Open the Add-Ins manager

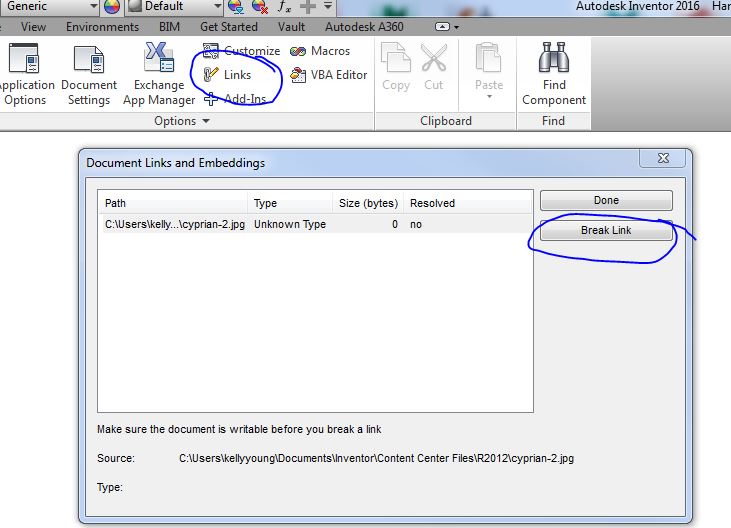pyautogui.click(x=234, y=99)
